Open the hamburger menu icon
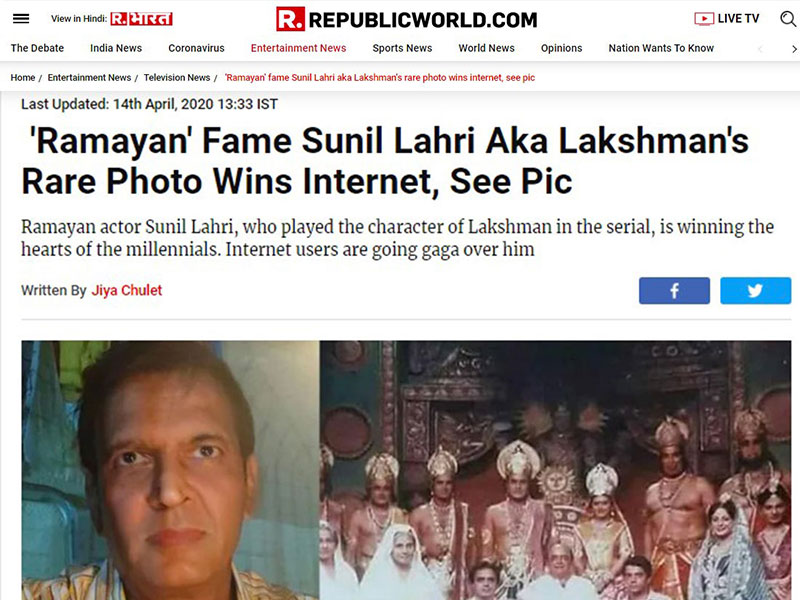The image size is (800, 600). [21, 19]
